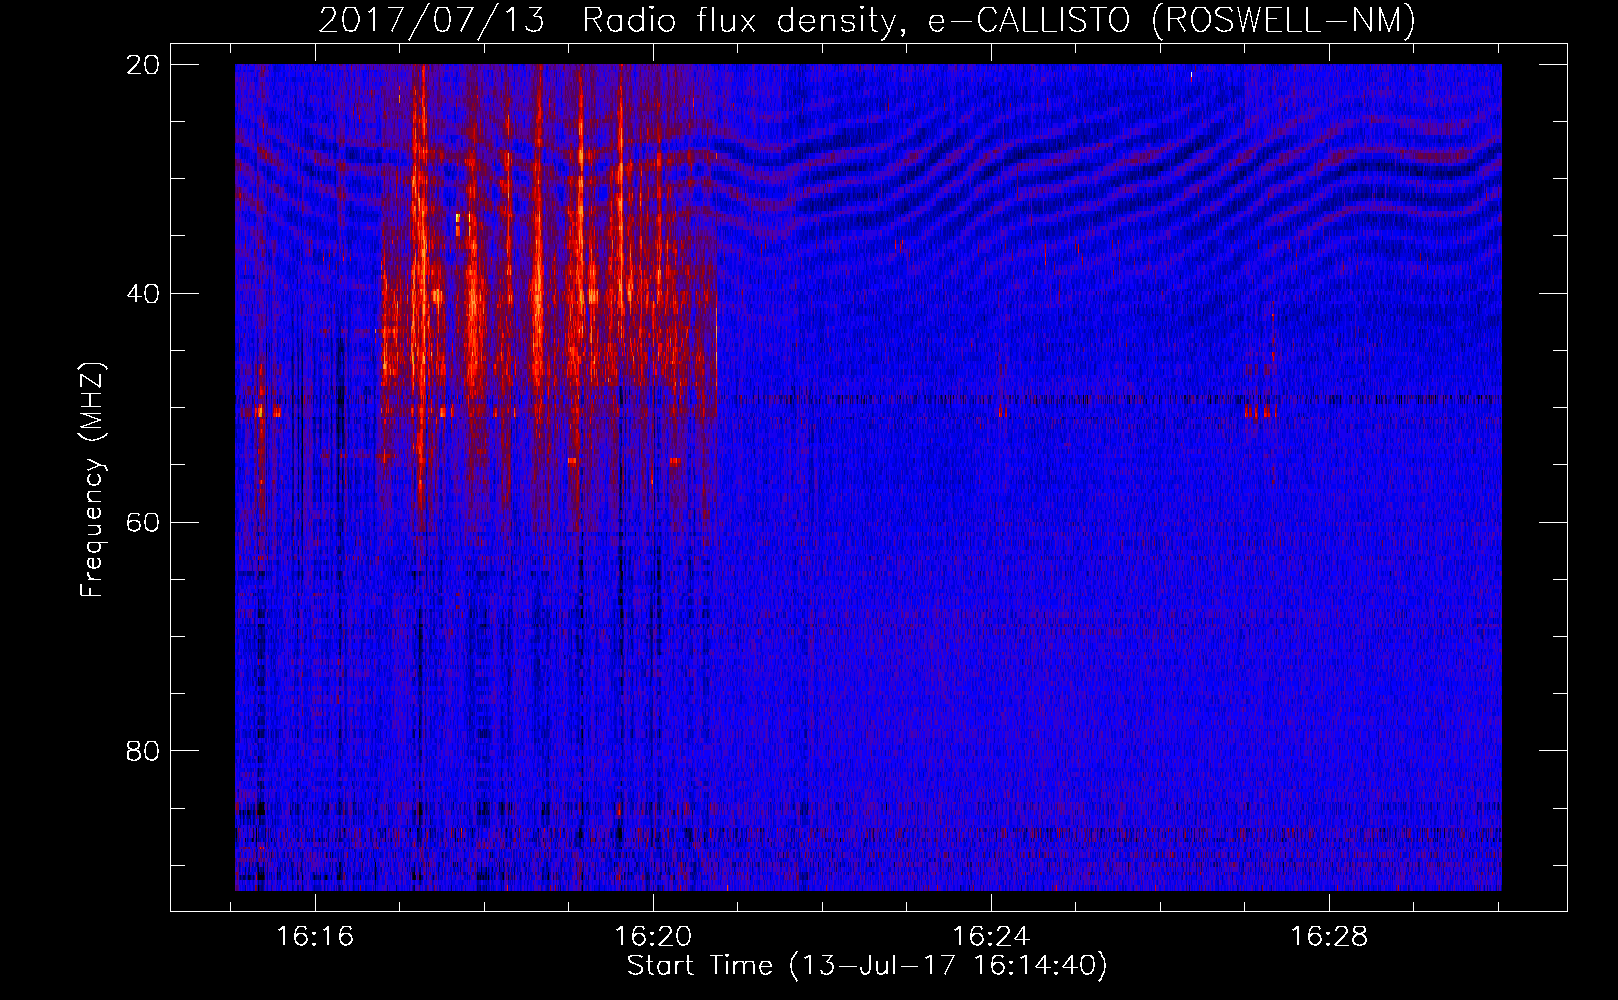The image size is (1618, 1000).
Task: Click the '16:24' time tick label
Action: tap(991, 937)
